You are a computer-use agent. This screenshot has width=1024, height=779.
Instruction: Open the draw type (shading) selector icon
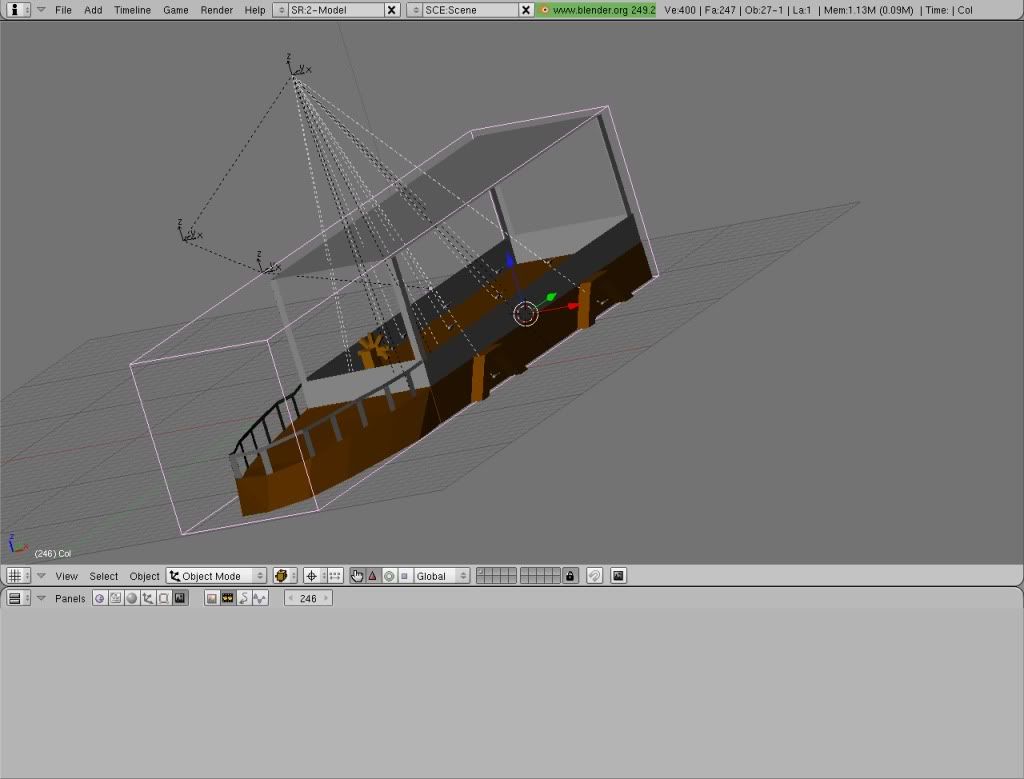click(284, 576)
